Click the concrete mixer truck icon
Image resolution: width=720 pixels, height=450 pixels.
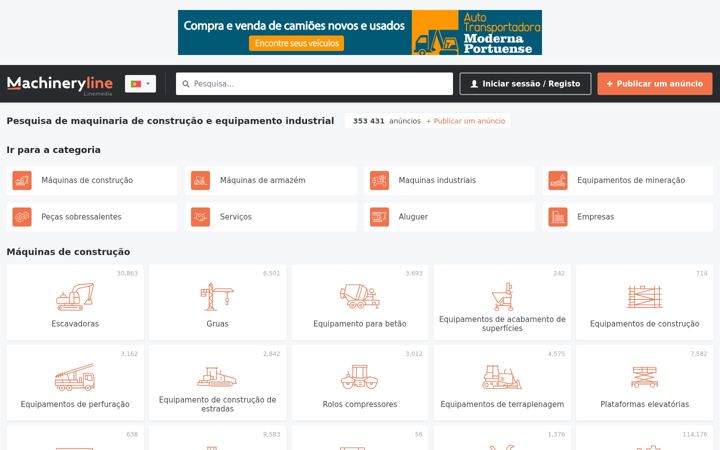tap(360, 296)
